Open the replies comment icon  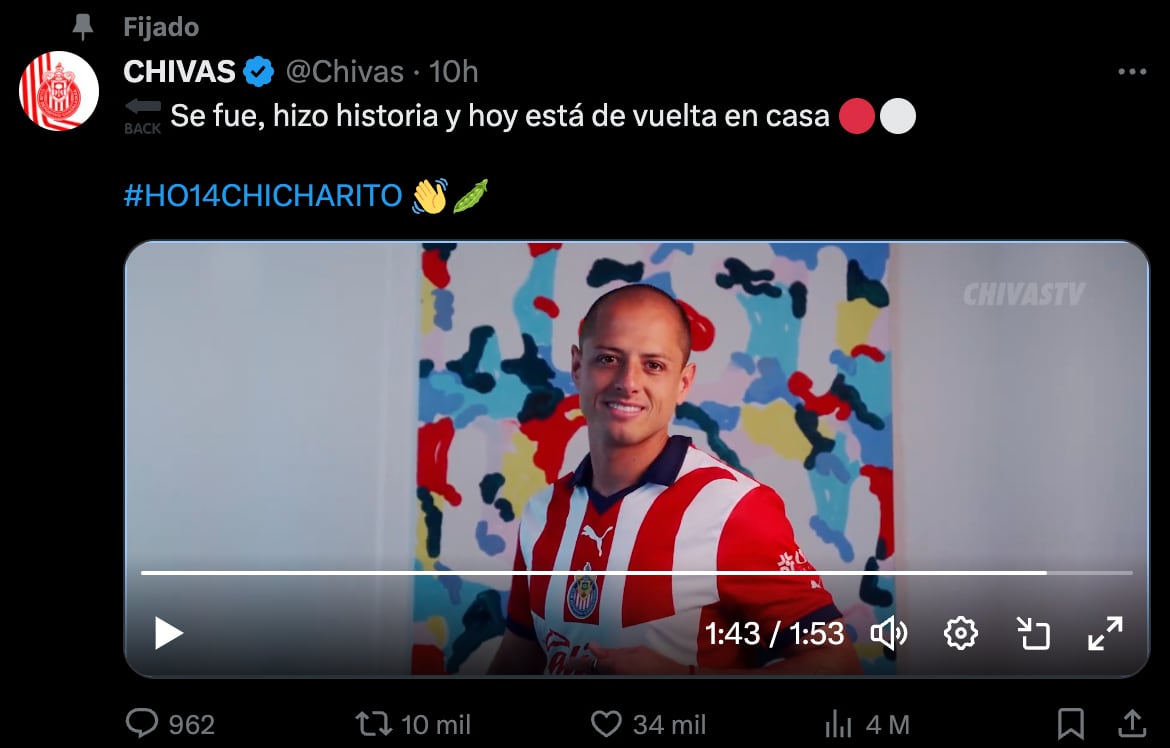click(142, 723)
